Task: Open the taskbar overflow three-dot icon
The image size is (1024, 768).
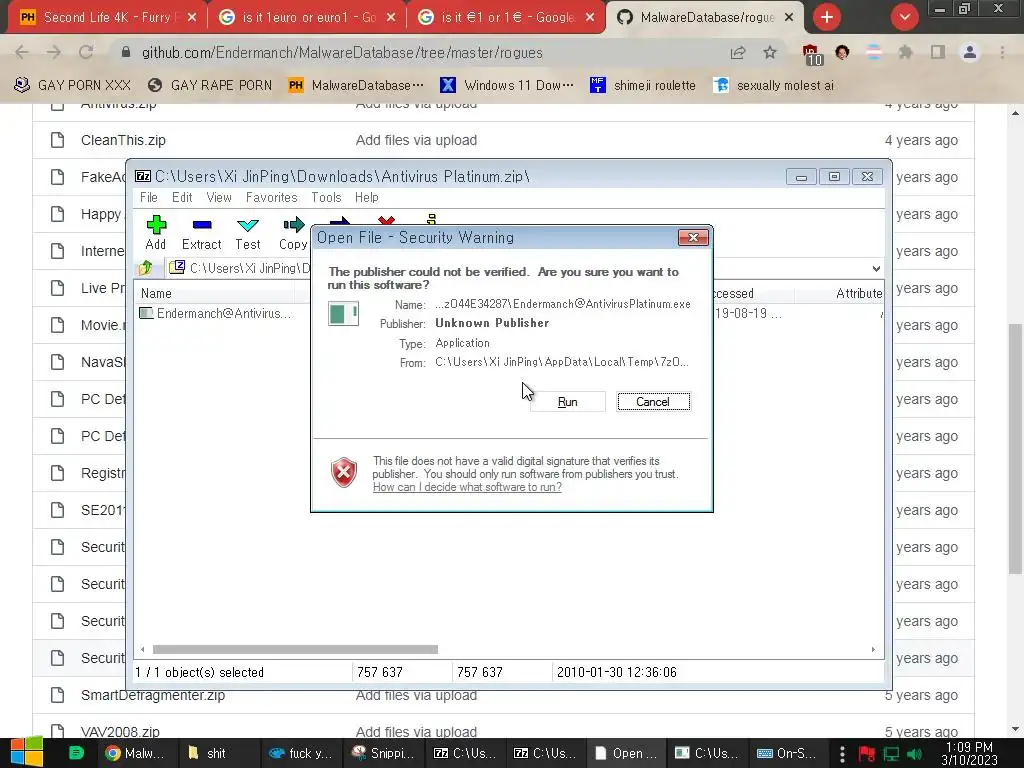Action: tap(842, 754)
